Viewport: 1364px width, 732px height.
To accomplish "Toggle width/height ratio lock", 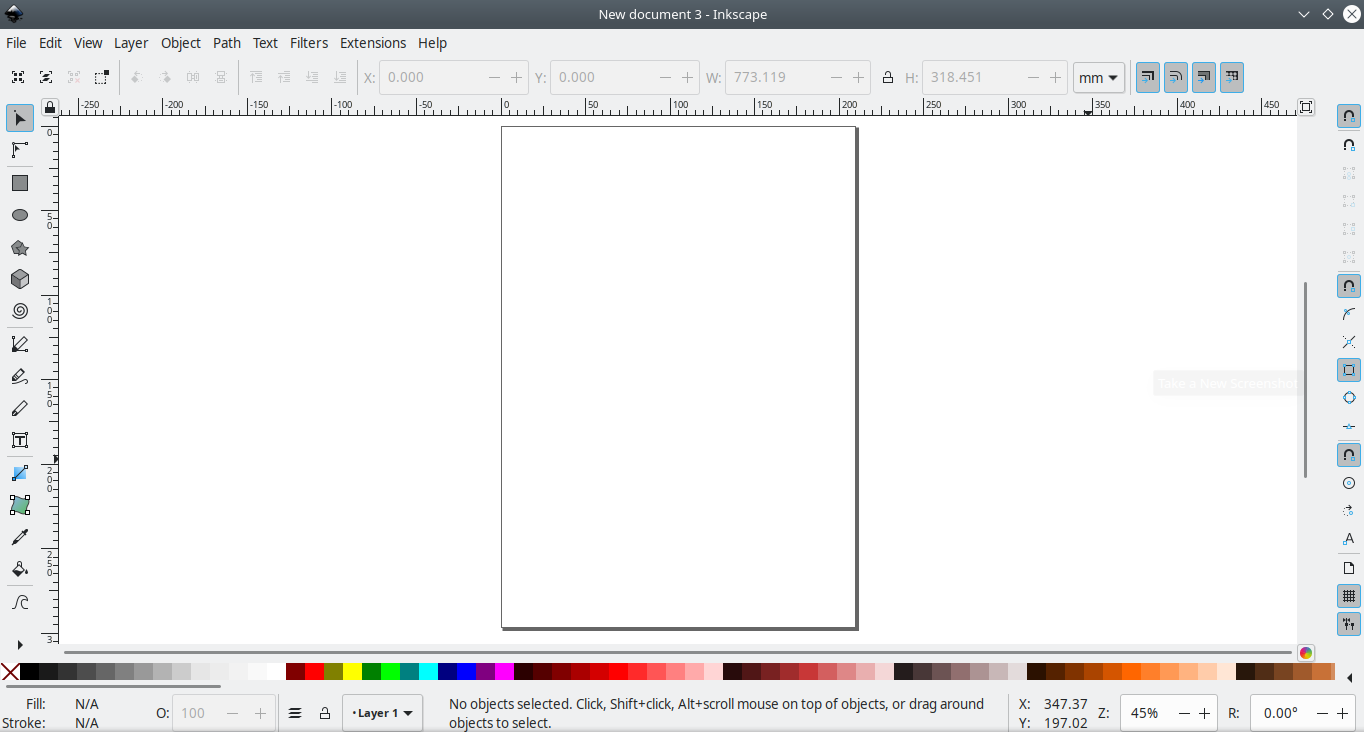I will [888, 77].
